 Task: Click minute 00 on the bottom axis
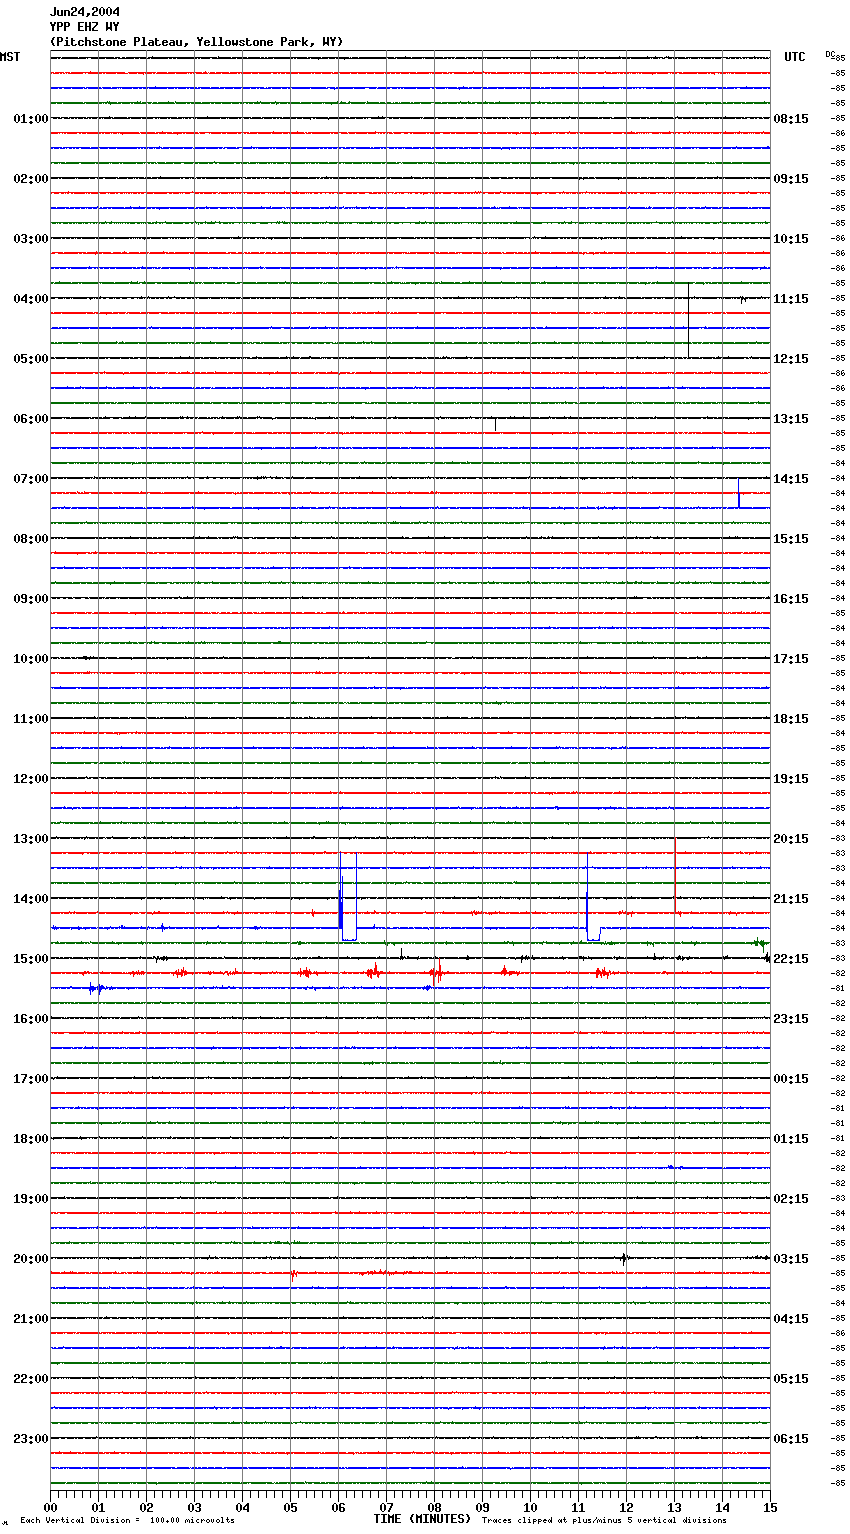[51, 1507]
